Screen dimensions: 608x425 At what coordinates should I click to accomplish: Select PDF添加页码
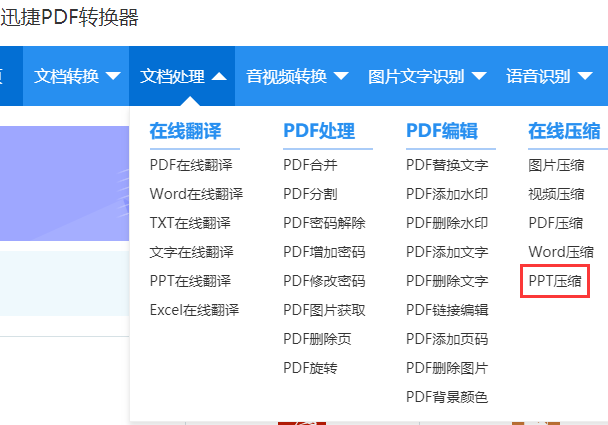447,339
